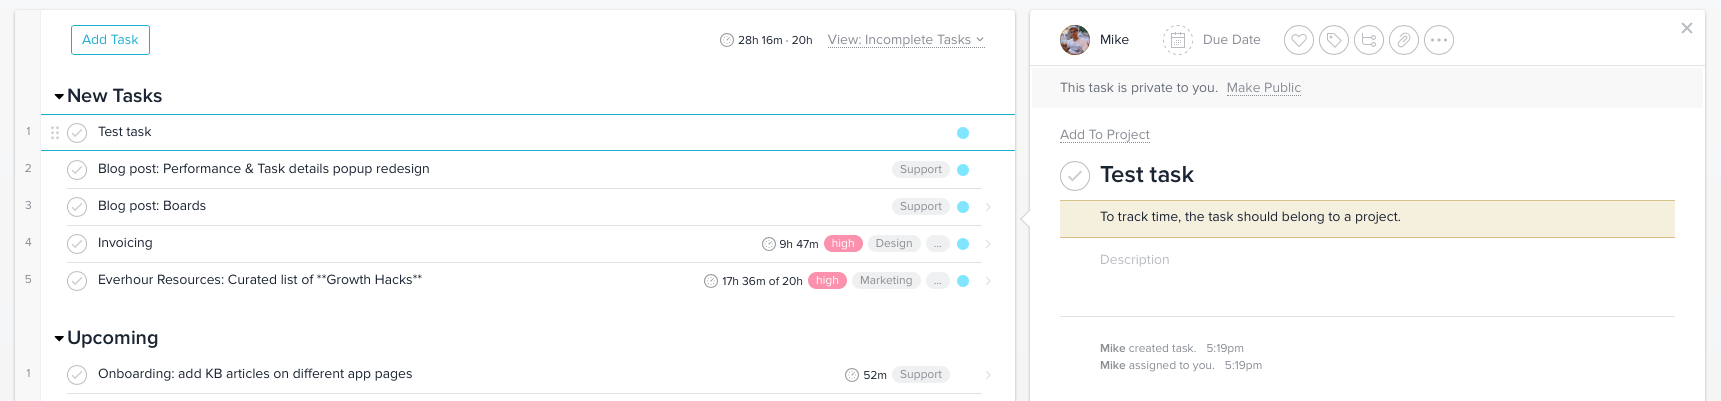Click the blue dot on Blog post: Boards
The height and width of the screenshot is (401, 1721).
(963, 207)
